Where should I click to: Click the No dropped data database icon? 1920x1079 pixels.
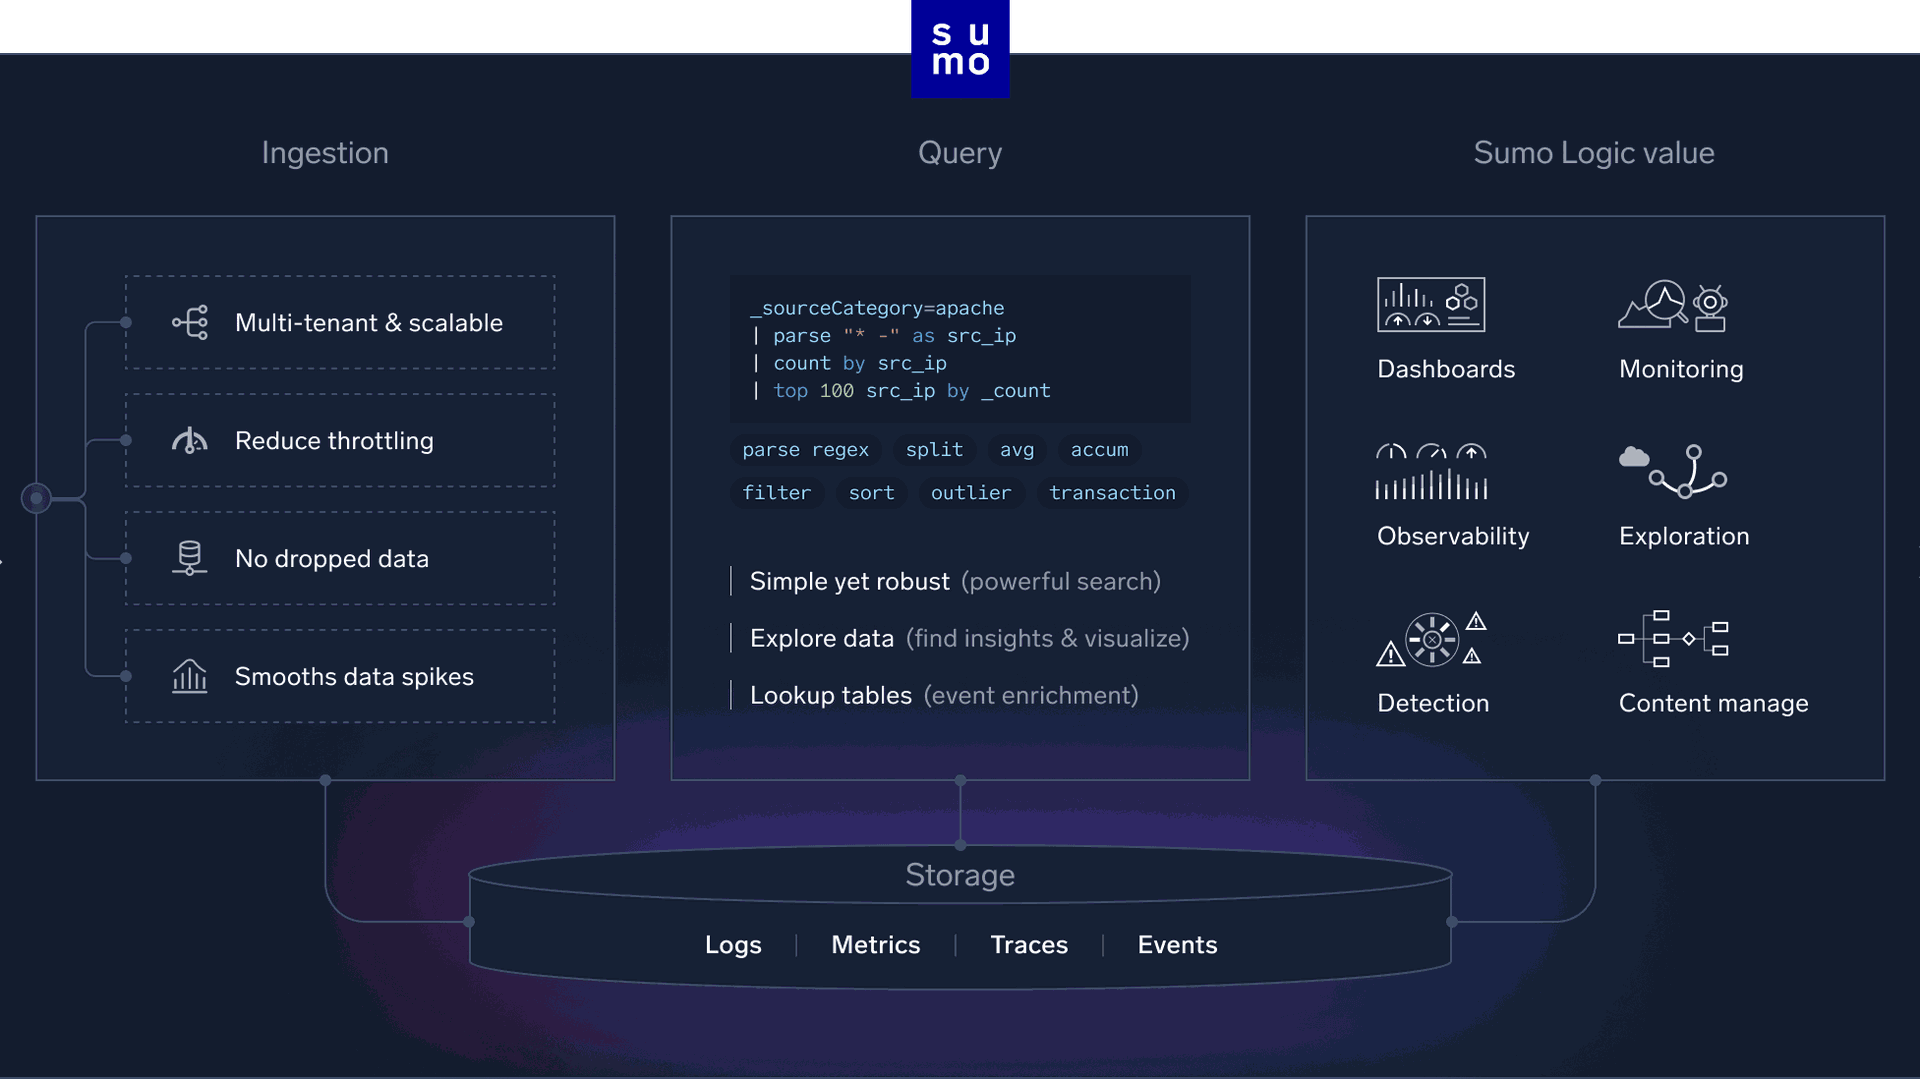point(190,558)
